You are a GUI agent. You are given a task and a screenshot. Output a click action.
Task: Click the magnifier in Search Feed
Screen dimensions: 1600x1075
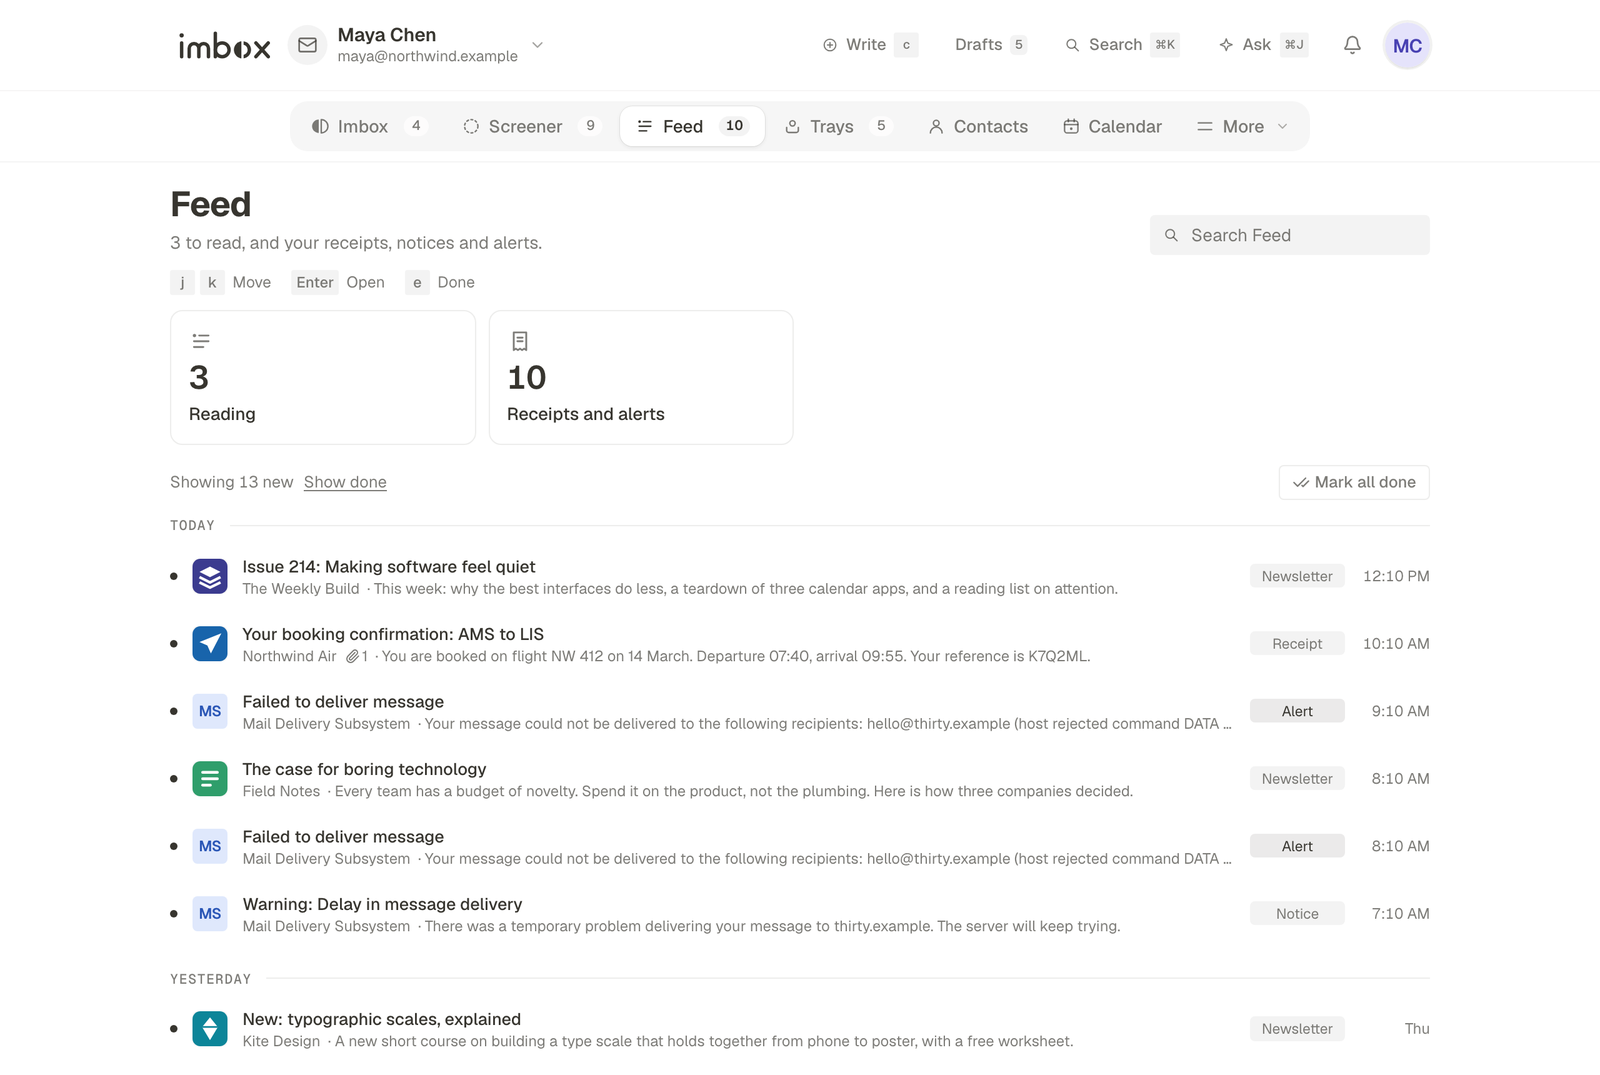(1171, 235)
